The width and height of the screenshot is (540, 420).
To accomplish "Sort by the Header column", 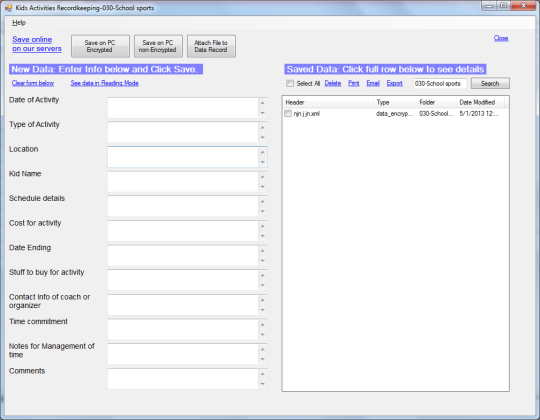I will [328, 102].
